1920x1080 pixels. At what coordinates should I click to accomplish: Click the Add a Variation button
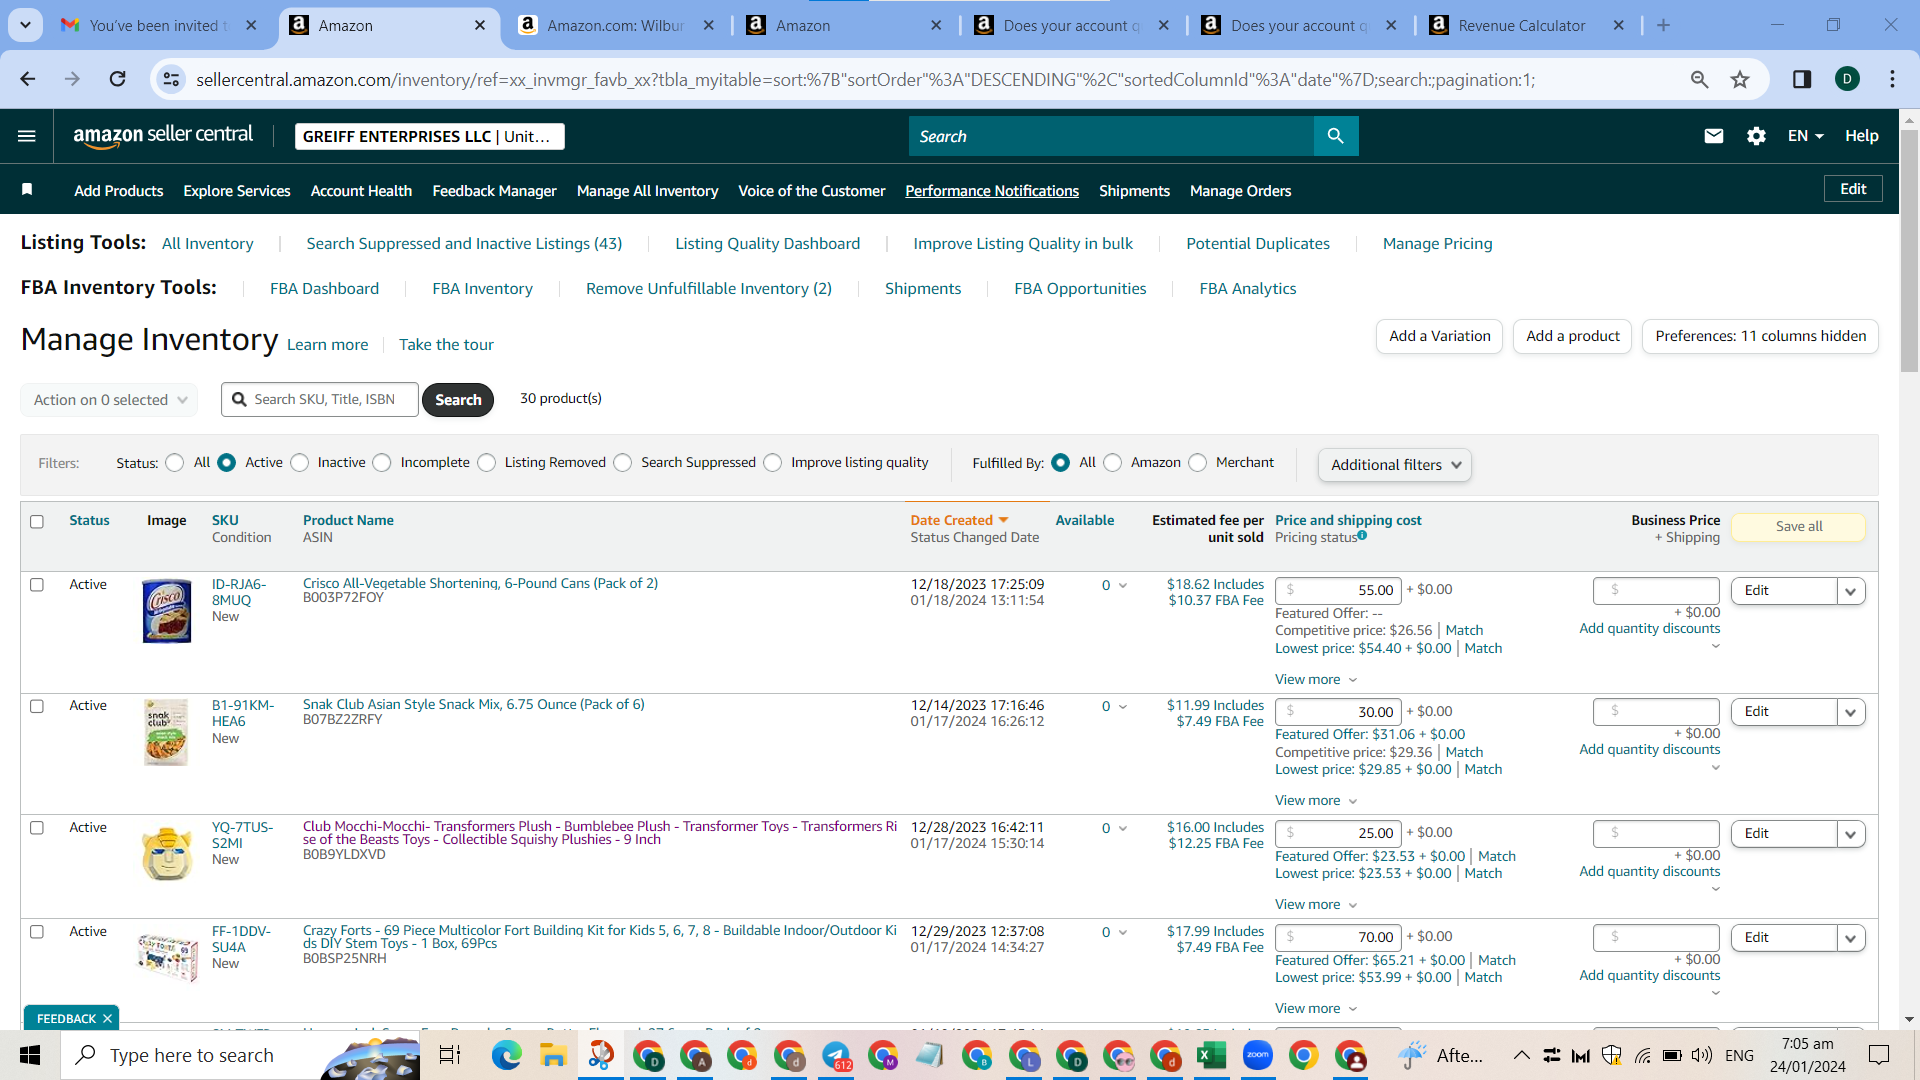pos(1440,337)
